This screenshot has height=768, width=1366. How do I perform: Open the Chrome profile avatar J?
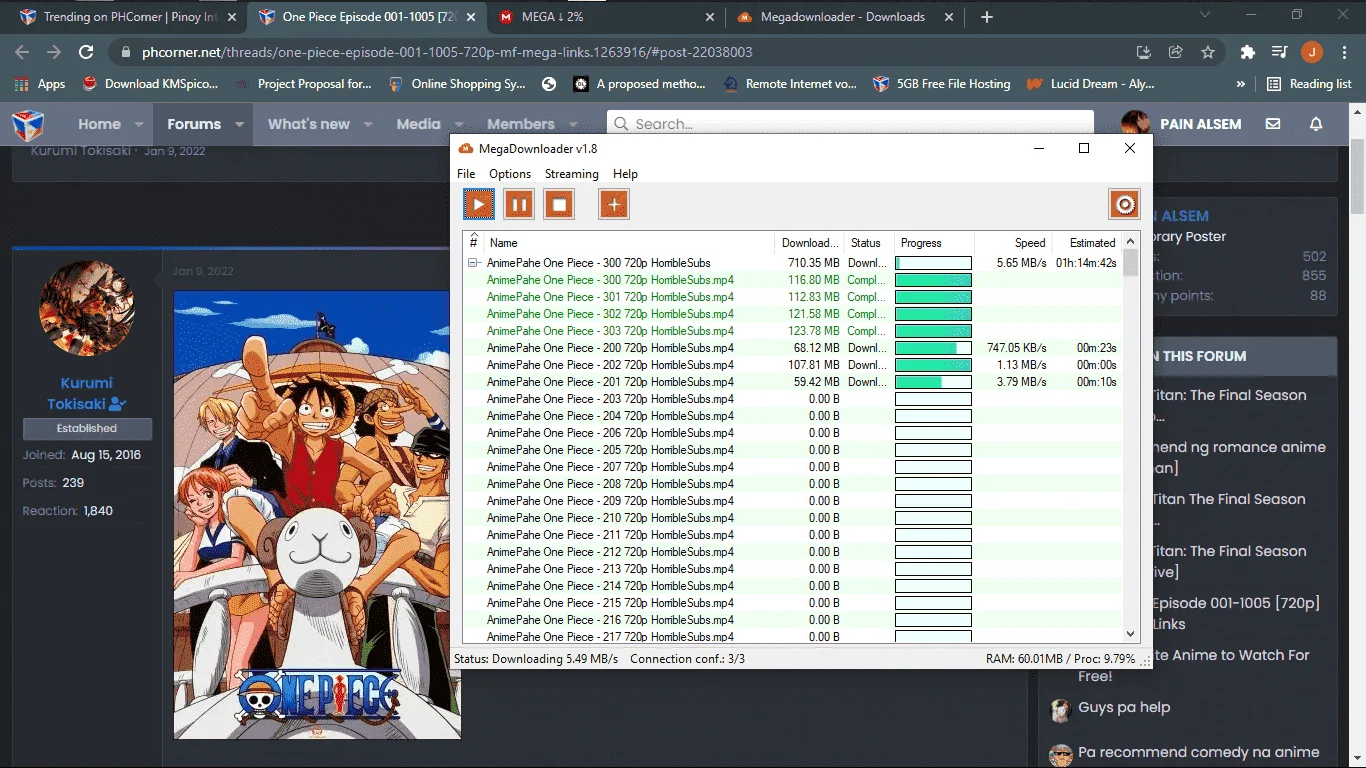[1312, 52]
